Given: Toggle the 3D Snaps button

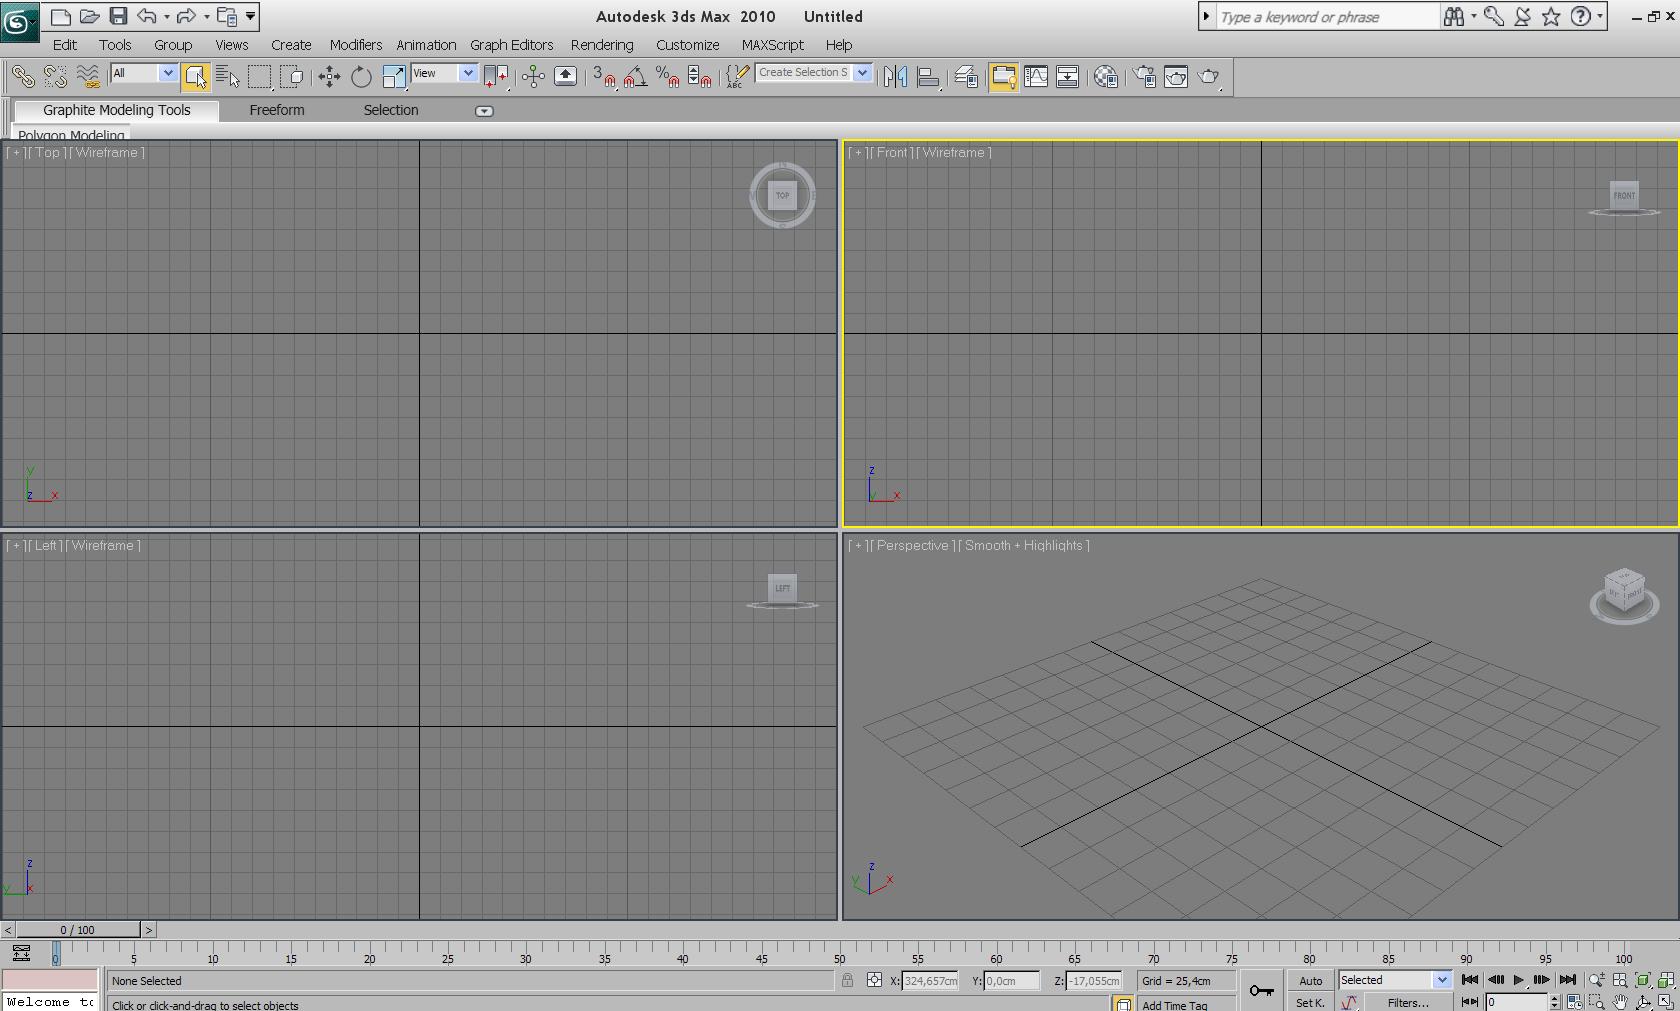Looking at the screenshot, I should (604, 76).
